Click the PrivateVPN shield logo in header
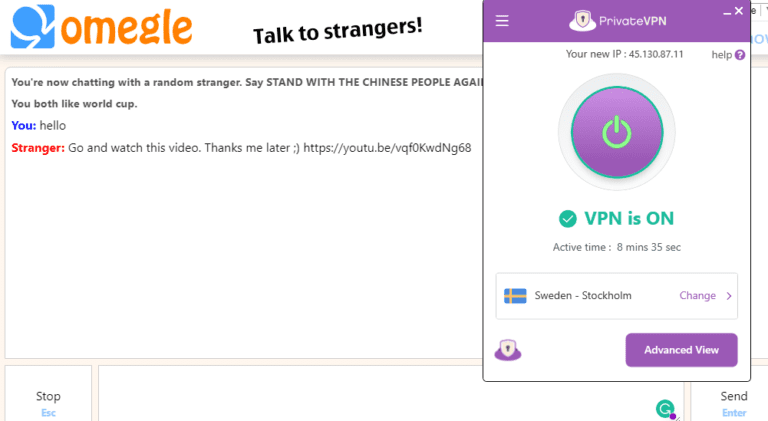 583,20
